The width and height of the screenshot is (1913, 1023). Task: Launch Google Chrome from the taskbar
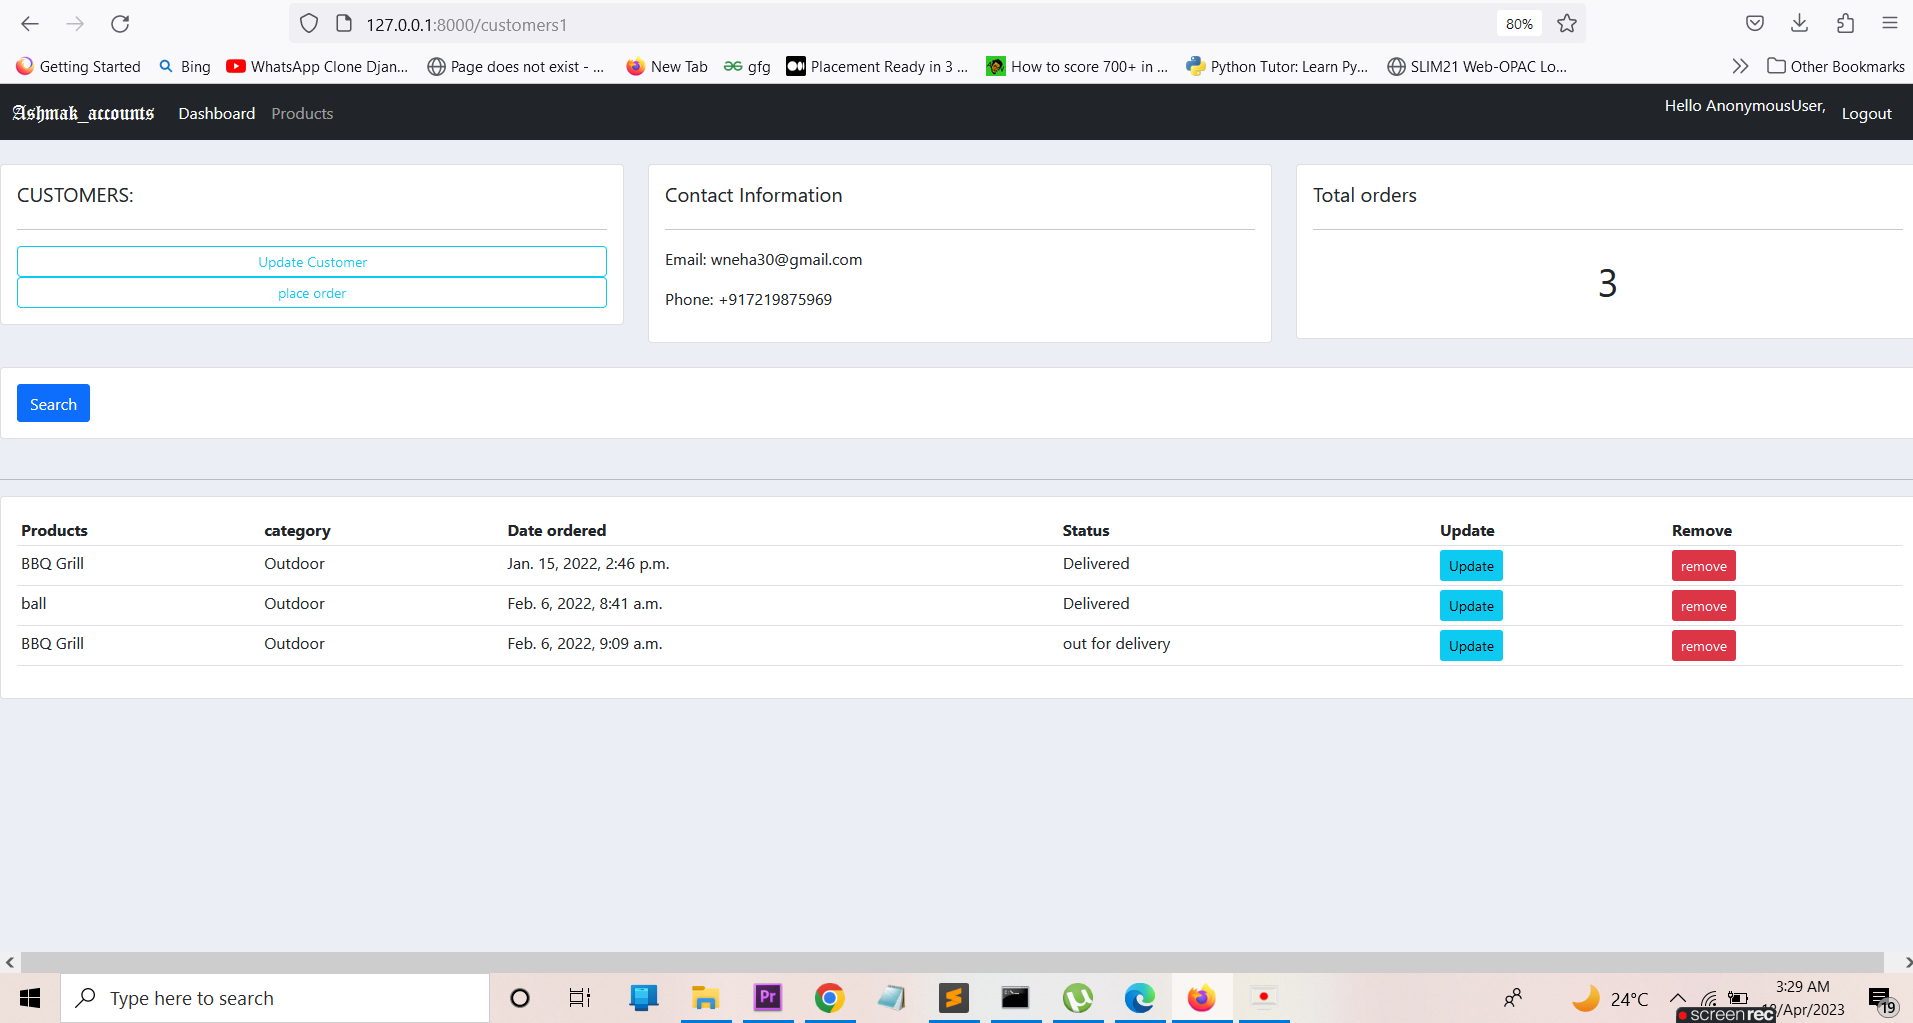(829, 997)
